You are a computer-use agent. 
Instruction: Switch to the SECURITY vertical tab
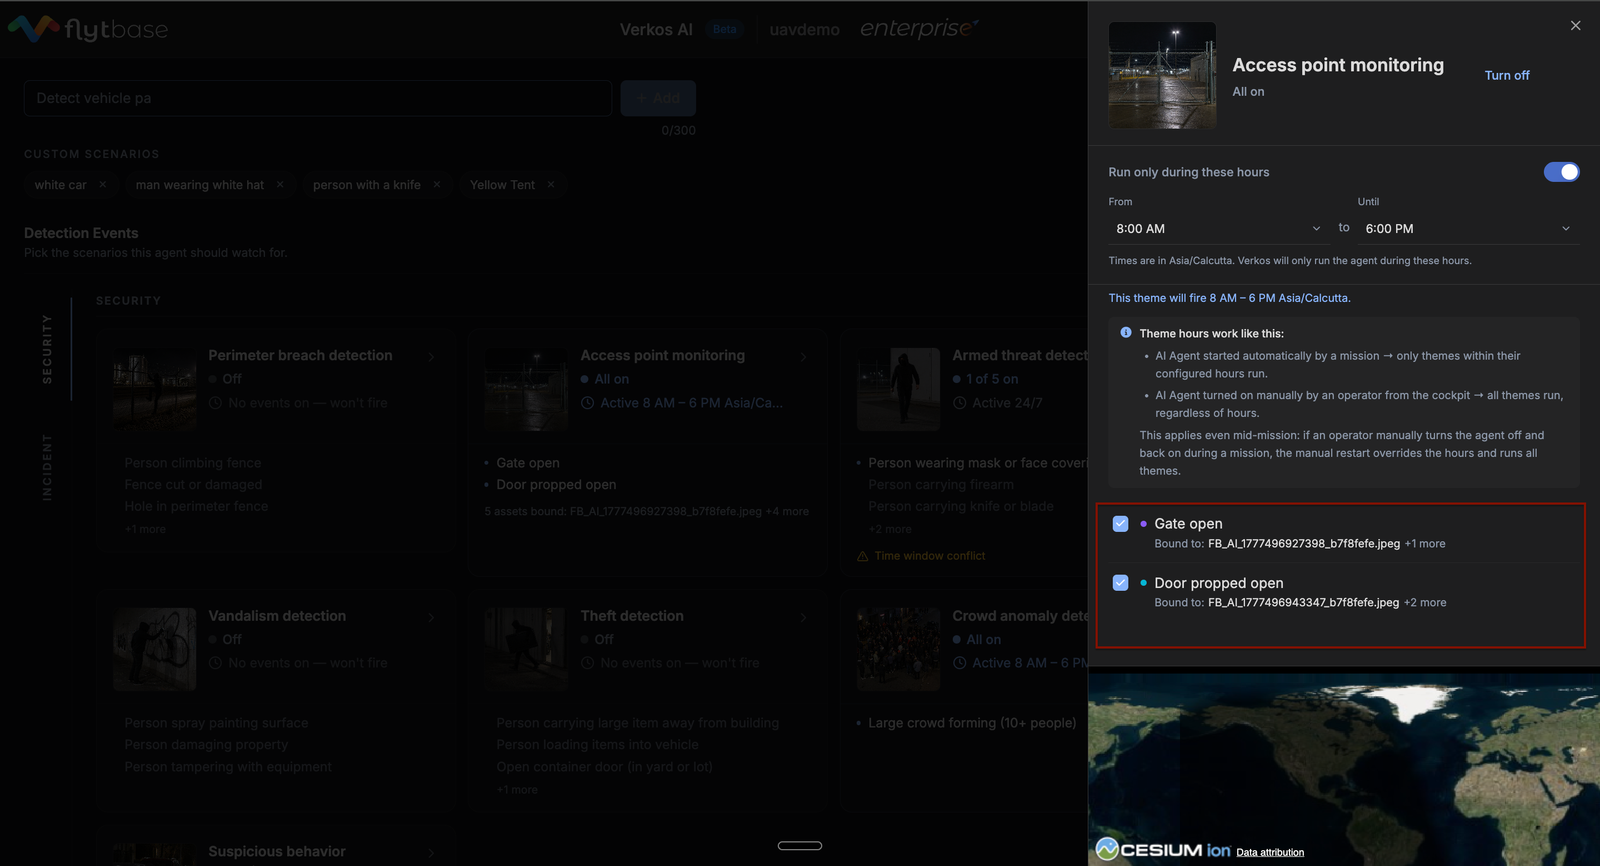(x=47, y=349)
